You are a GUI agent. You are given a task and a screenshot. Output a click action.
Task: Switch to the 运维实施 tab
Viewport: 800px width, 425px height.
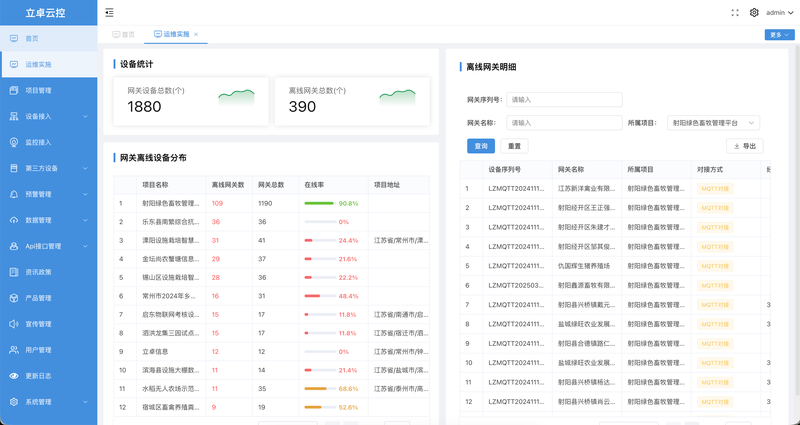(176, 34)
